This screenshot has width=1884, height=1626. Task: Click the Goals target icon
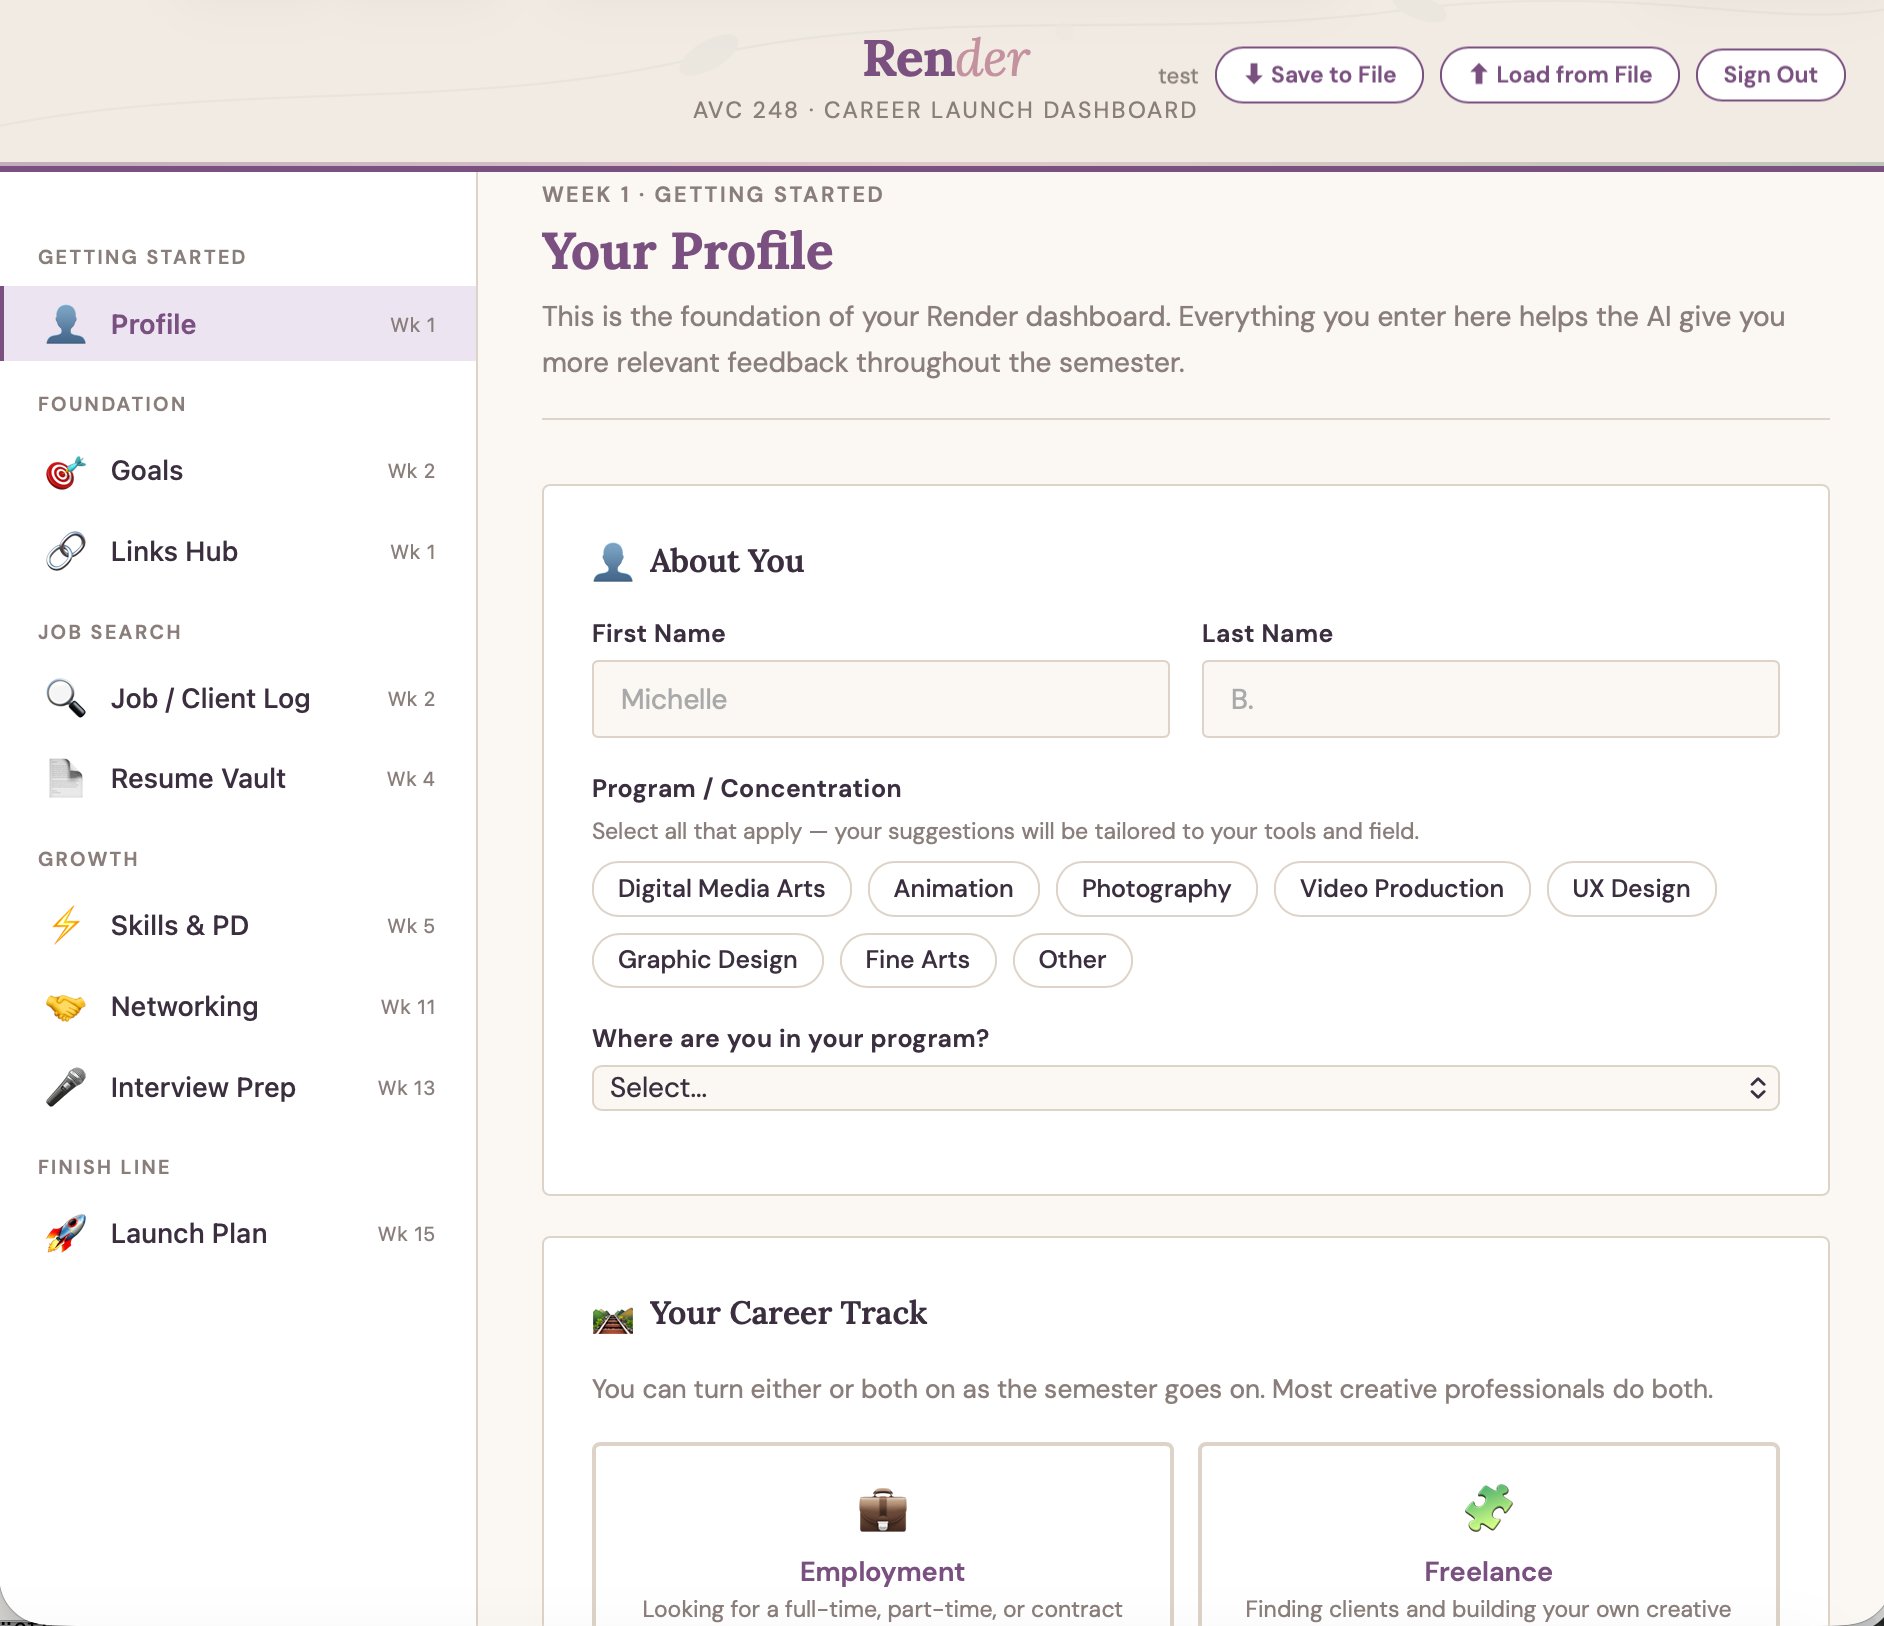click(66, 471)
